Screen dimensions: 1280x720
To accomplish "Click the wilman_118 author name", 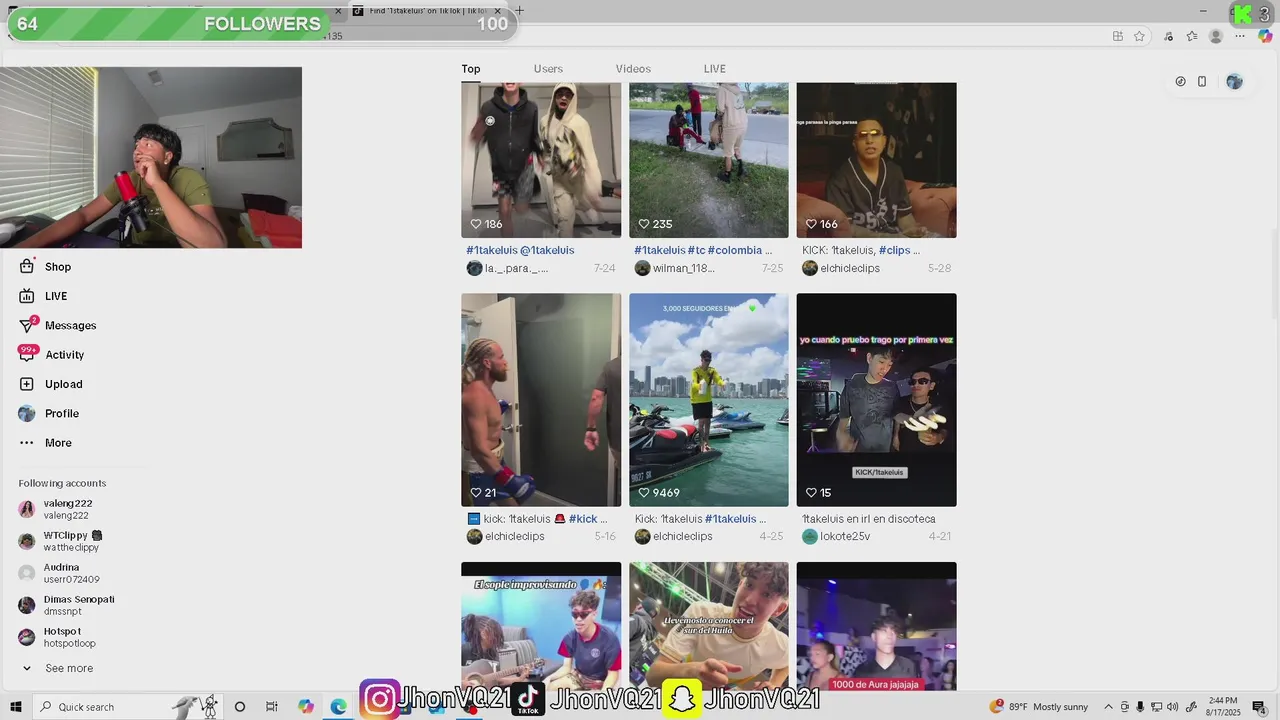I will (x=684, y=269).
